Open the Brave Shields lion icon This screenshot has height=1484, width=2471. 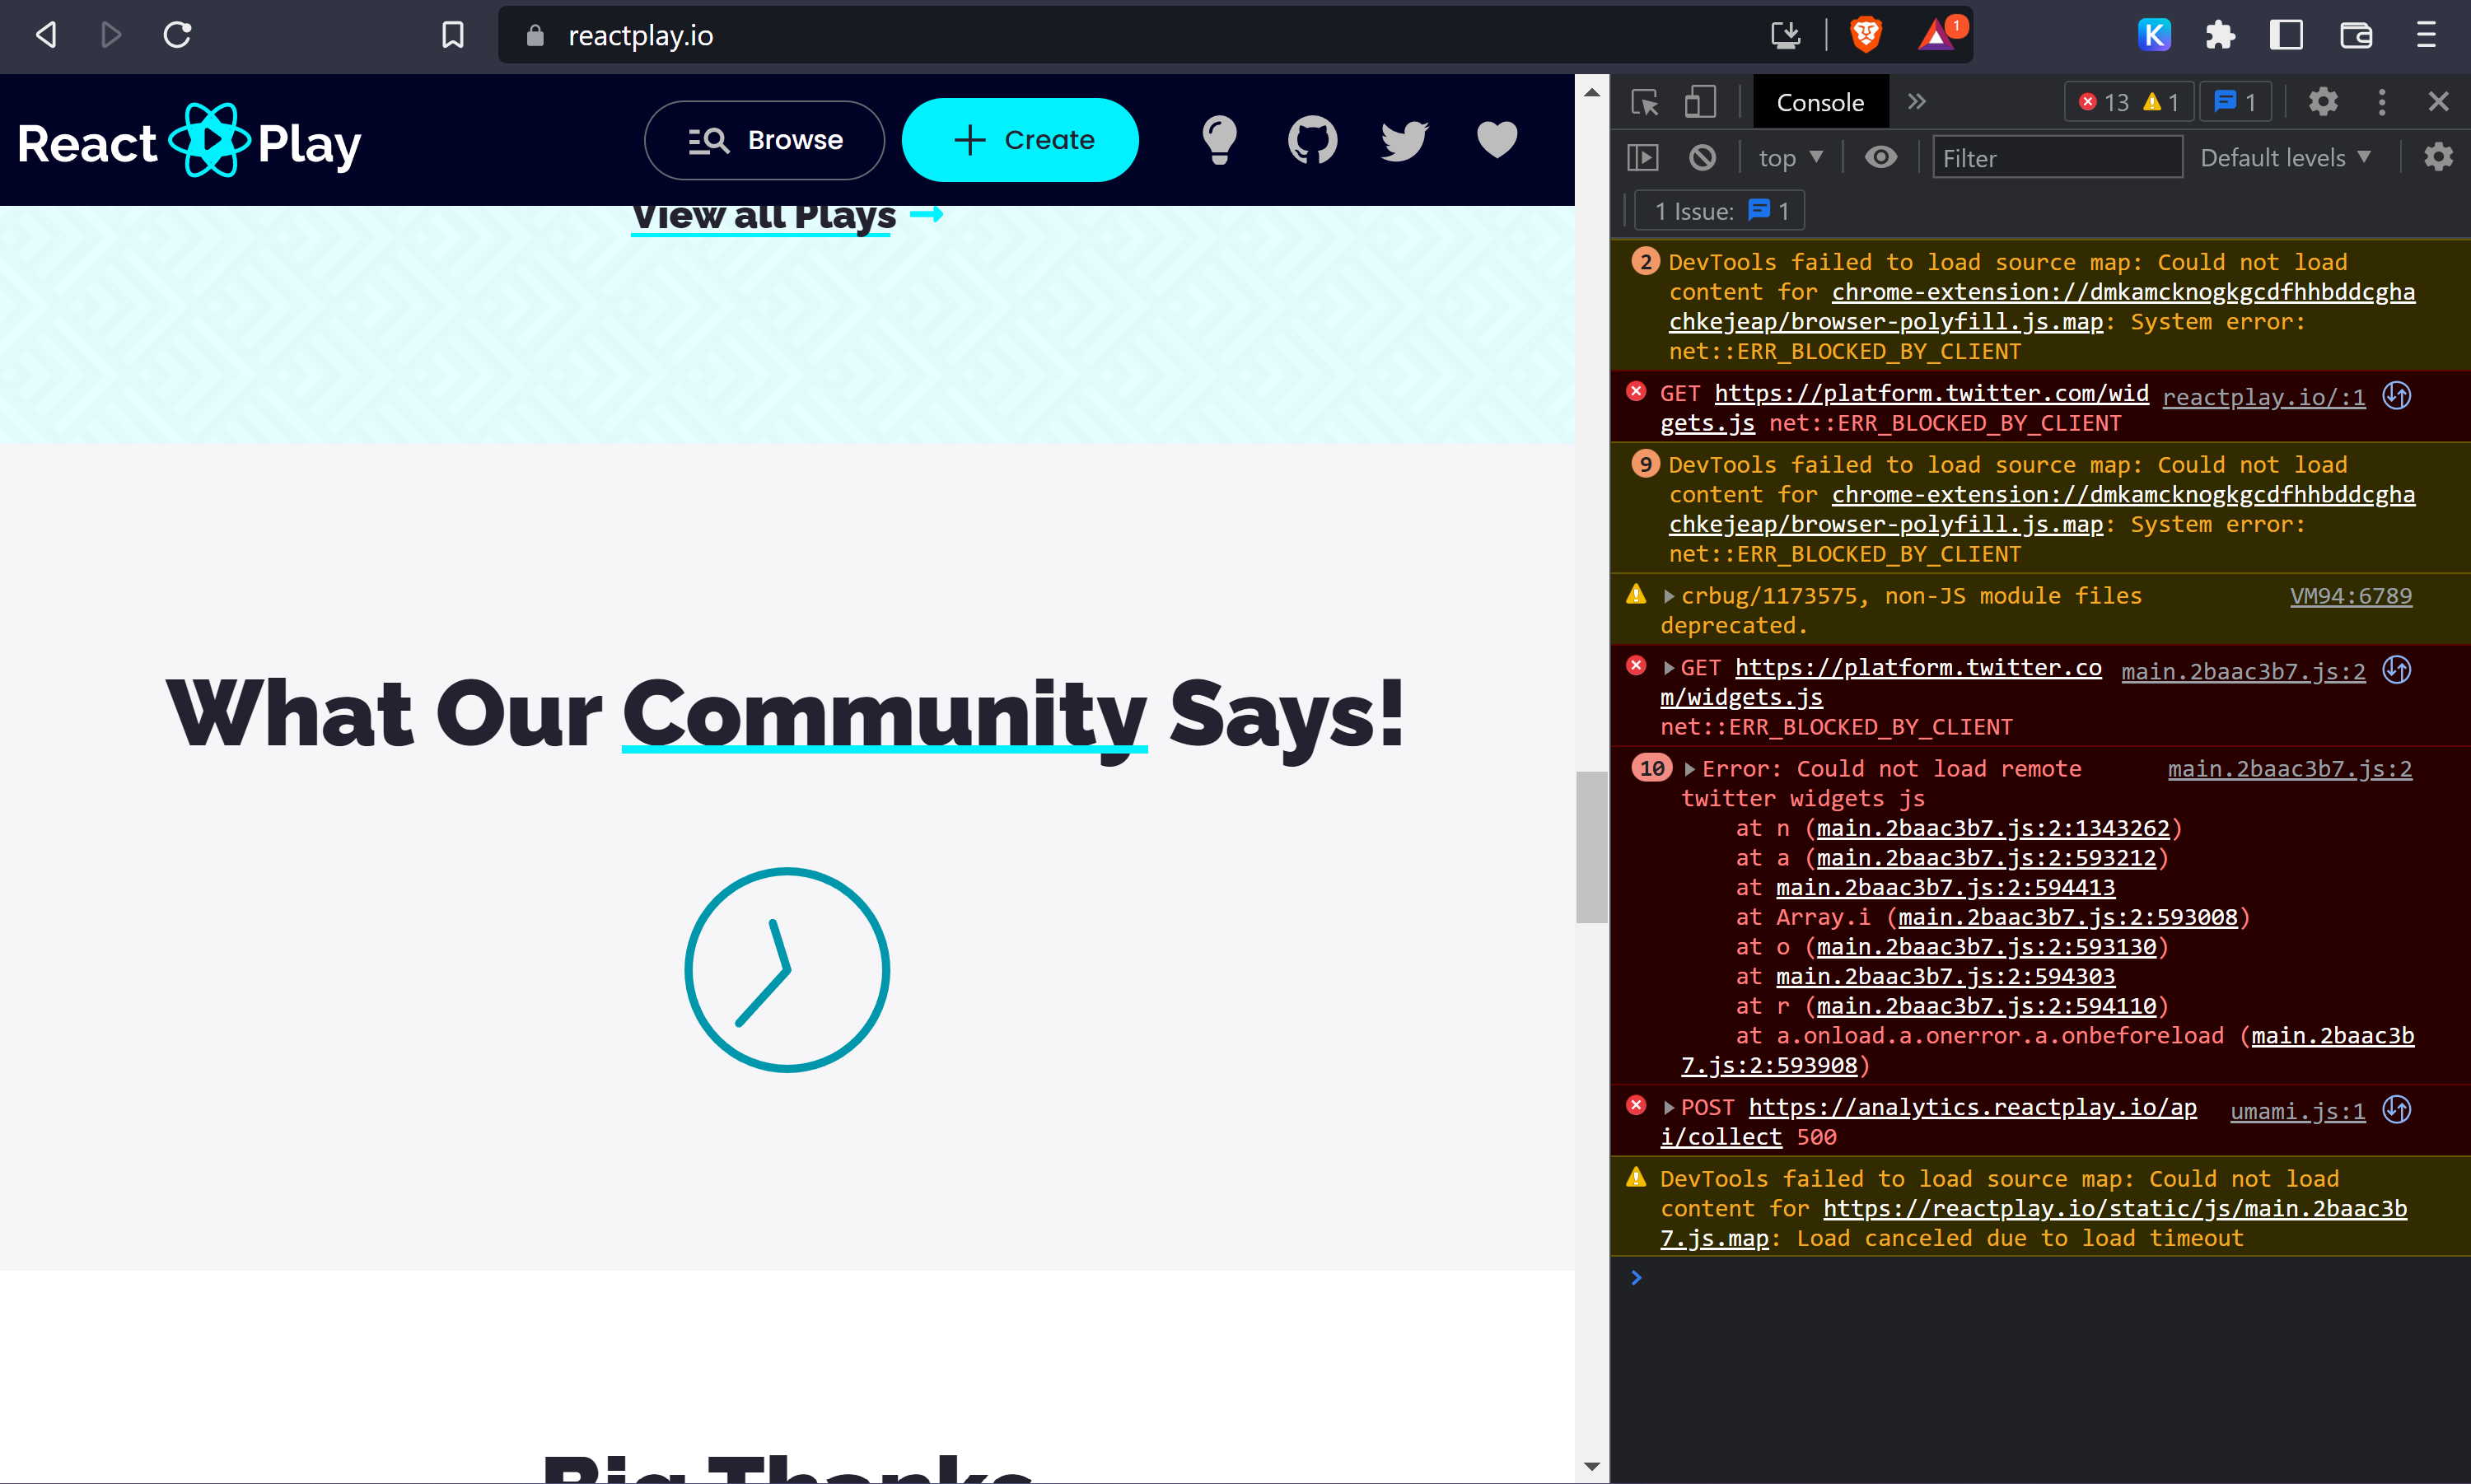(x=1865, y=35)
